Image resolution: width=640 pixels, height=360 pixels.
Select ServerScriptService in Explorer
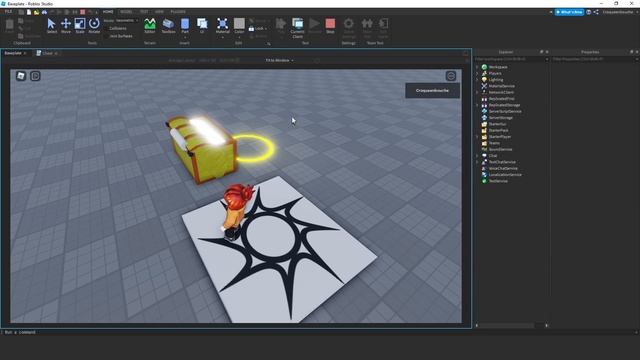[x=504, y=111]
